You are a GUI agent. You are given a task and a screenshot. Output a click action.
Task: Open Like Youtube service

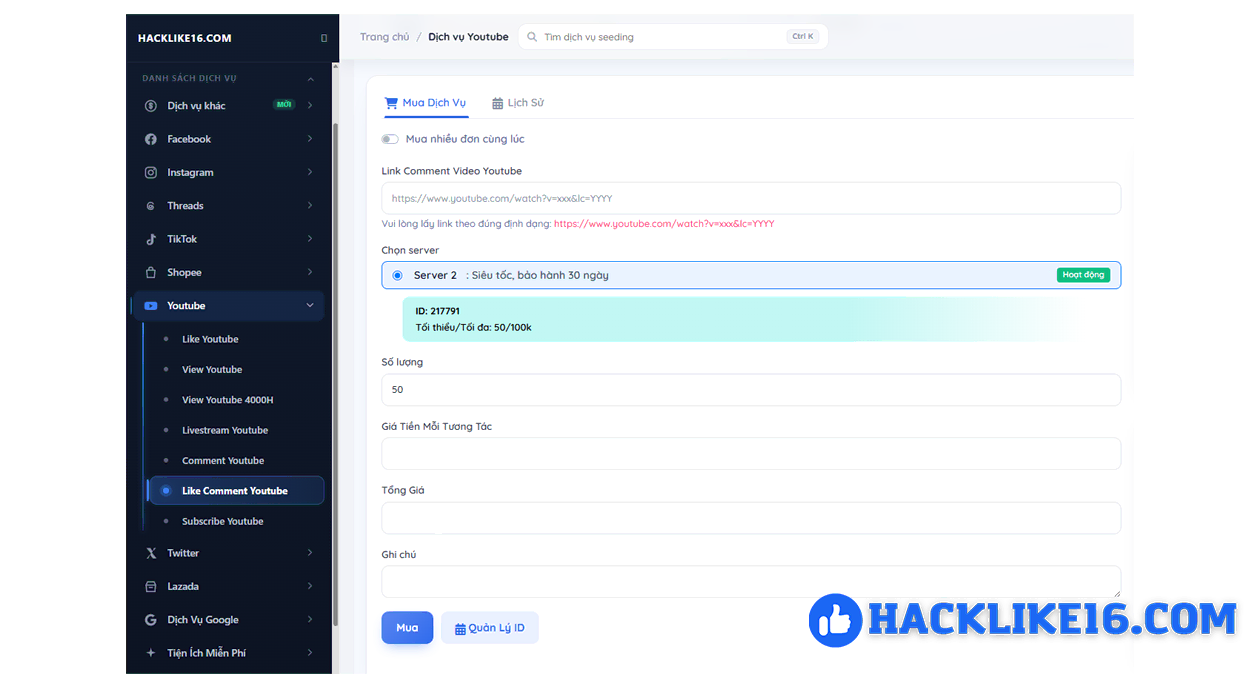[x=210, y=339]
